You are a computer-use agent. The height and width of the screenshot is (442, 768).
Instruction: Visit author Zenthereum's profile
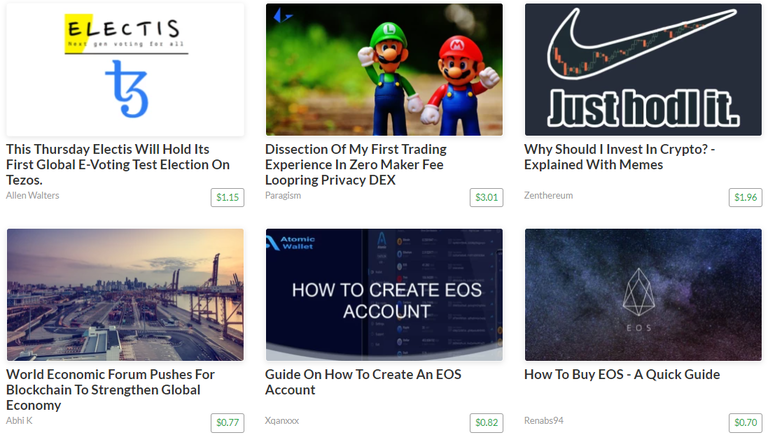point(548,195)
